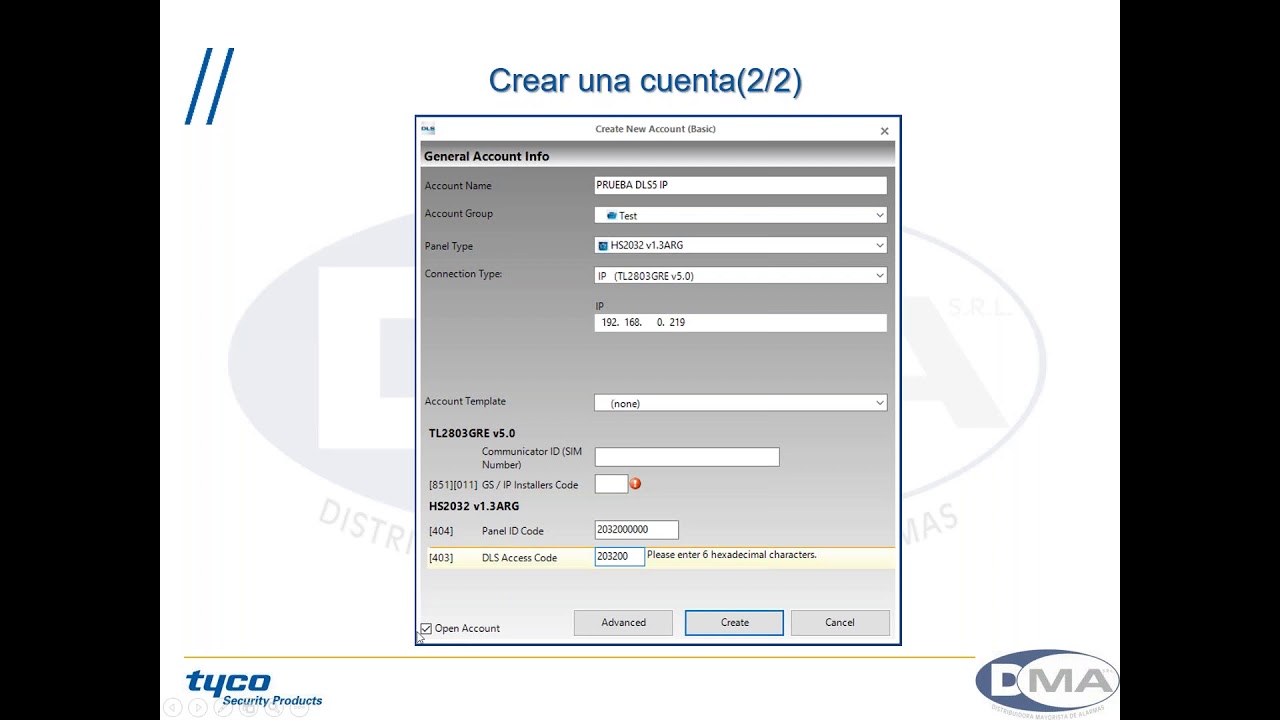Open the Account Template dropdown showing (none)
The height and width of the screenshot is (720, 1280).
click(741, 403)
